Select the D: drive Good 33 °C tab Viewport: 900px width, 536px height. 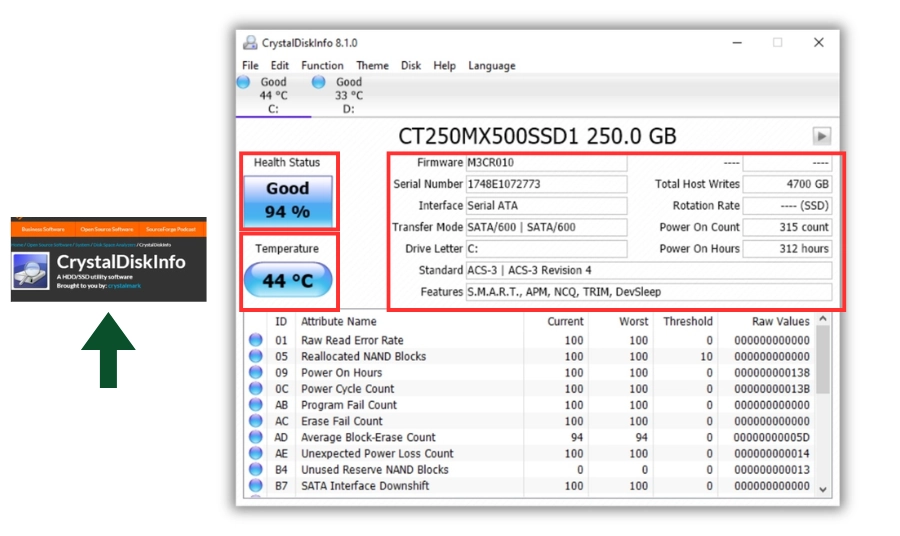[x=348, y=95]
